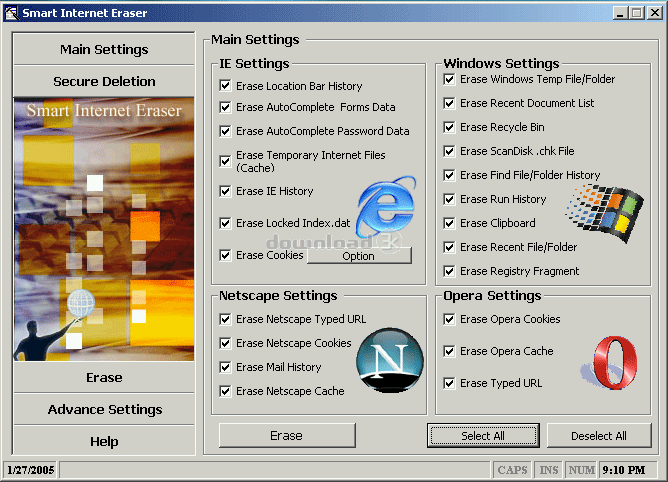The image size is (668, 482).
Task: Click the Select All button
Action: click(x=483, y=436)
